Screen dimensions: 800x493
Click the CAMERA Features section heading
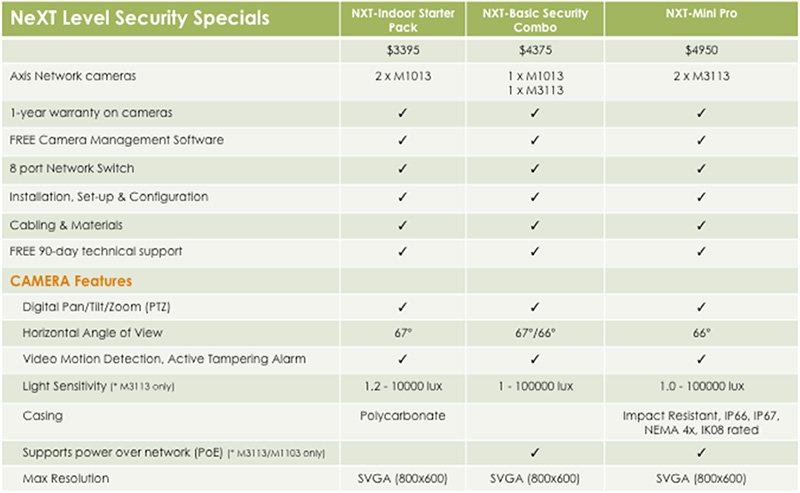[71, 281]
